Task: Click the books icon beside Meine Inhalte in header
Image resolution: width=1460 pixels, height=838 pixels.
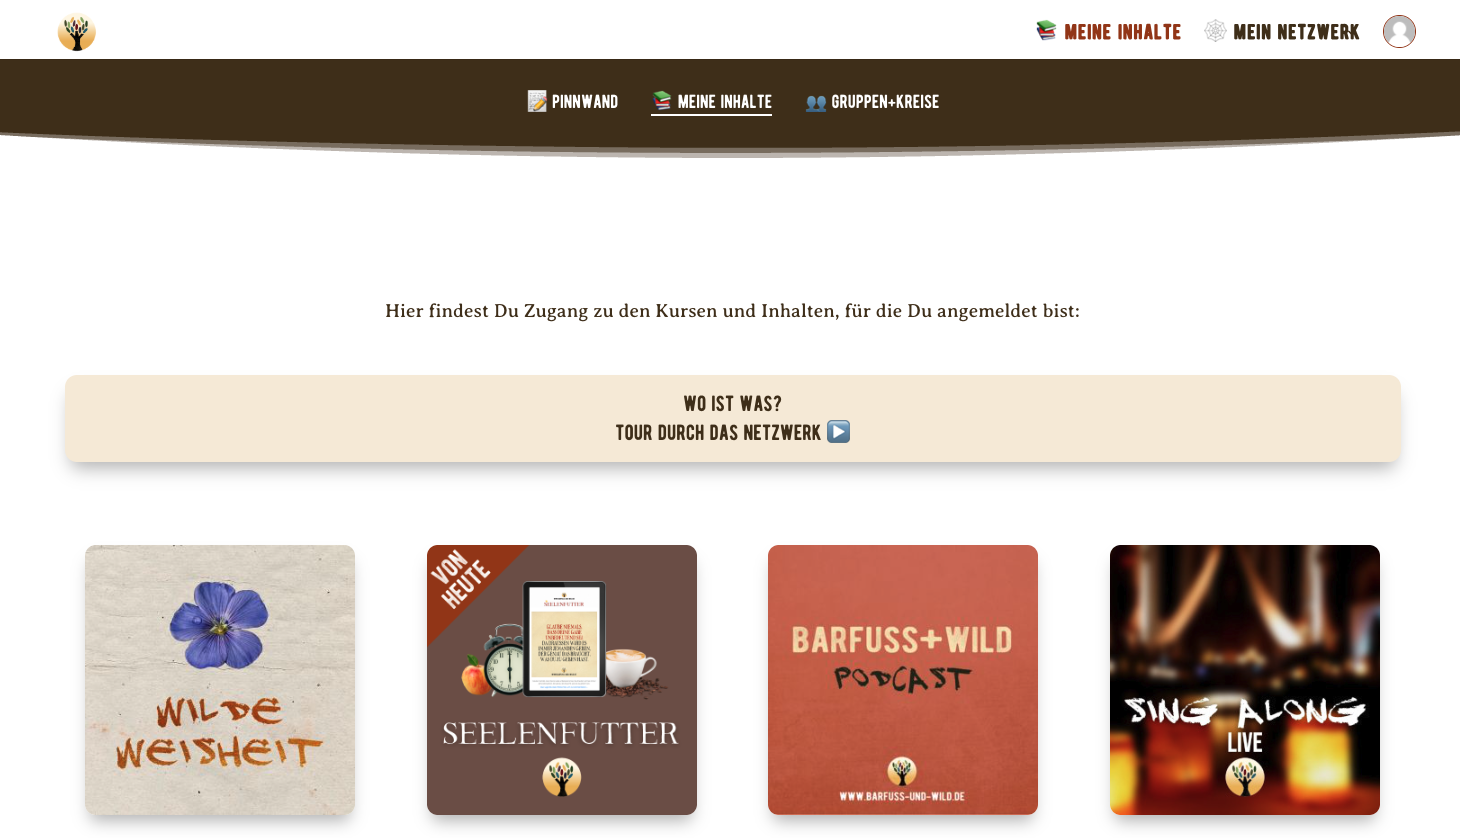Action: pos(1046,31)
